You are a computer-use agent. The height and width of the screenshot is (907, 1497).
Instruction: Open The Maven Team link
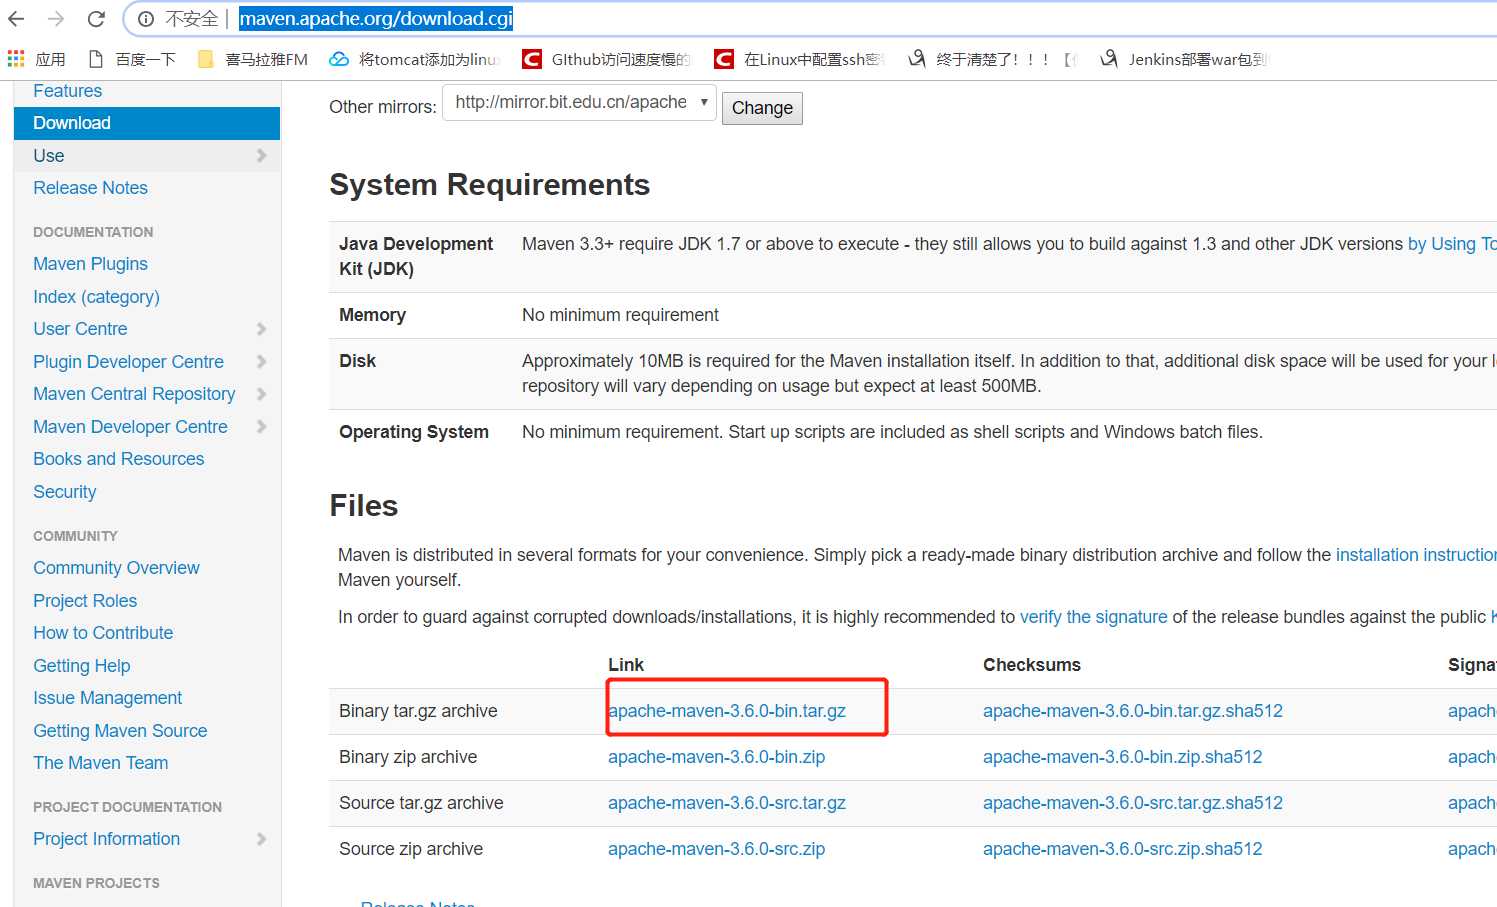[100, 763]
